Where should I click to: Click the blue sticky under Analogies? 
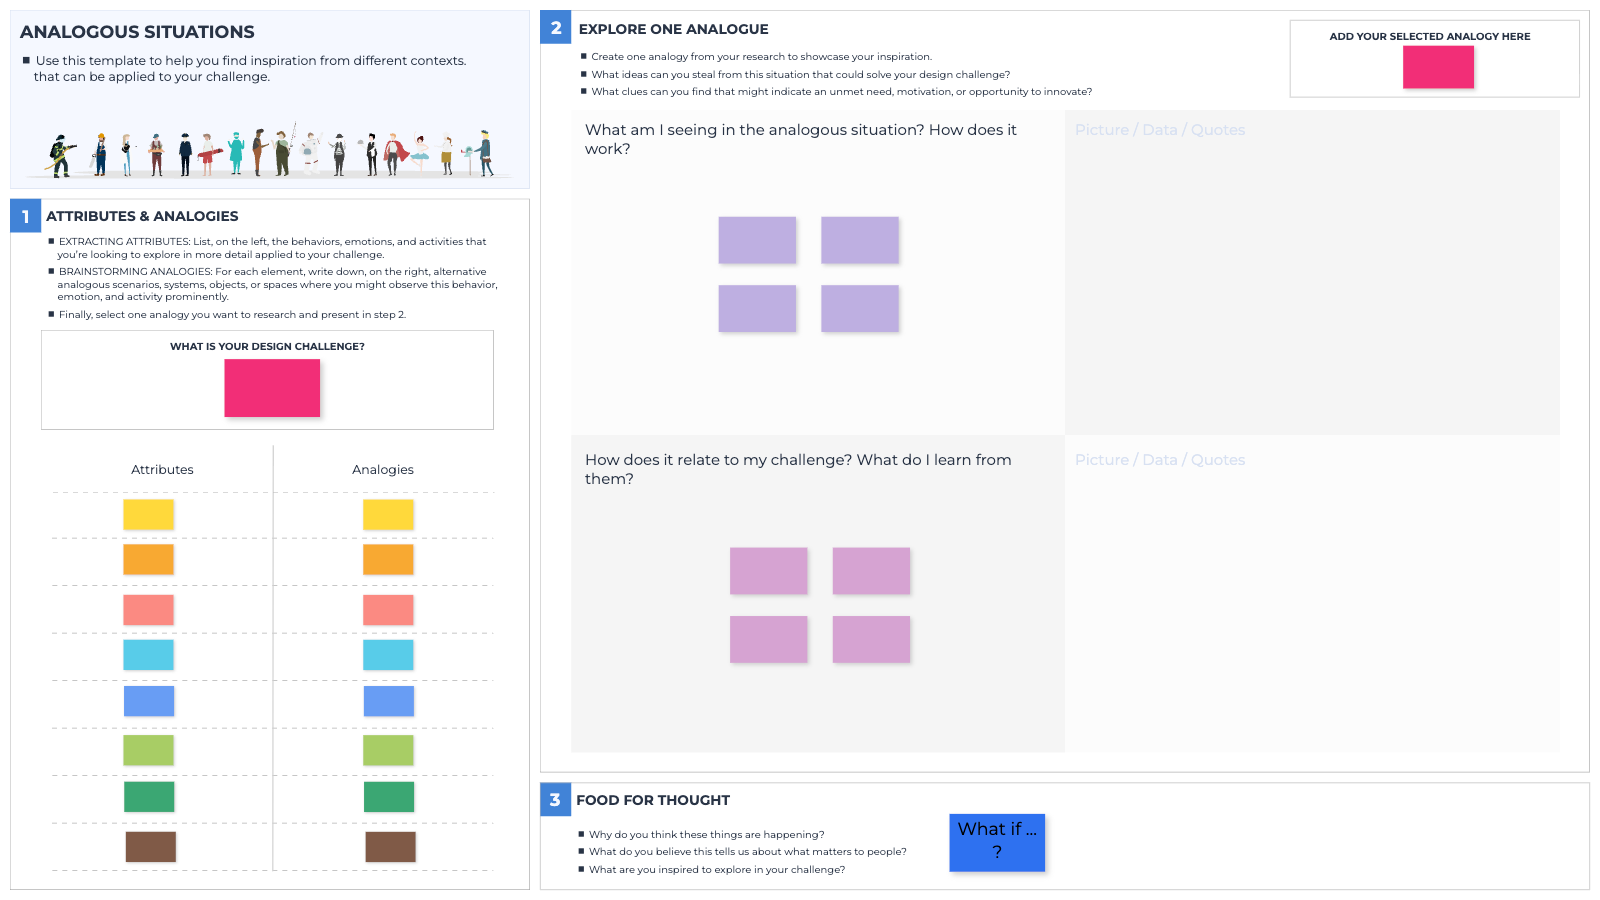click(x=388, y=701)
